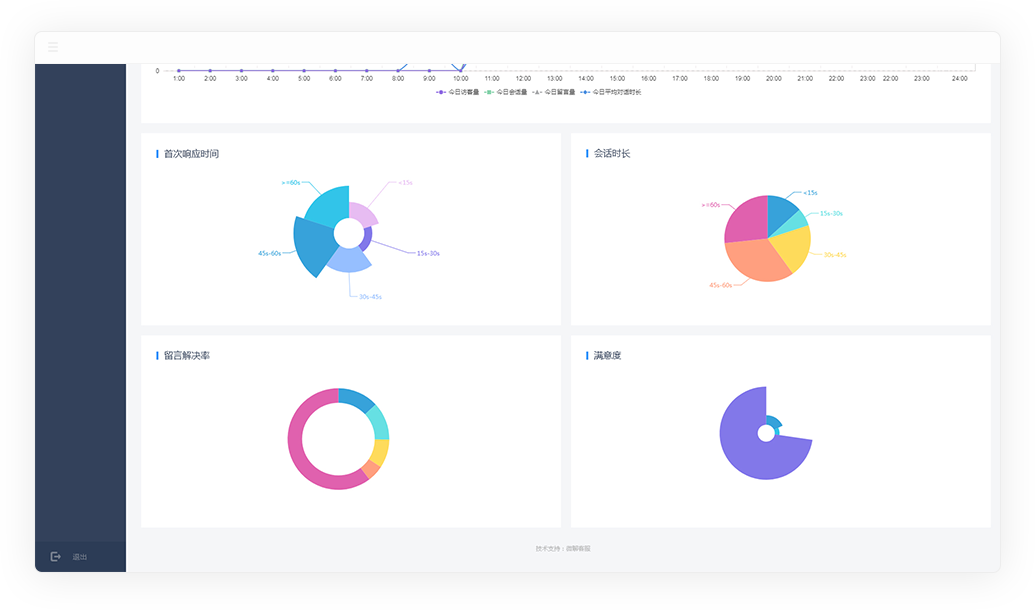This screenshot has width=1035, height=610.
Task: Click the 12:00 axis label
Action: tap(523, 79)
